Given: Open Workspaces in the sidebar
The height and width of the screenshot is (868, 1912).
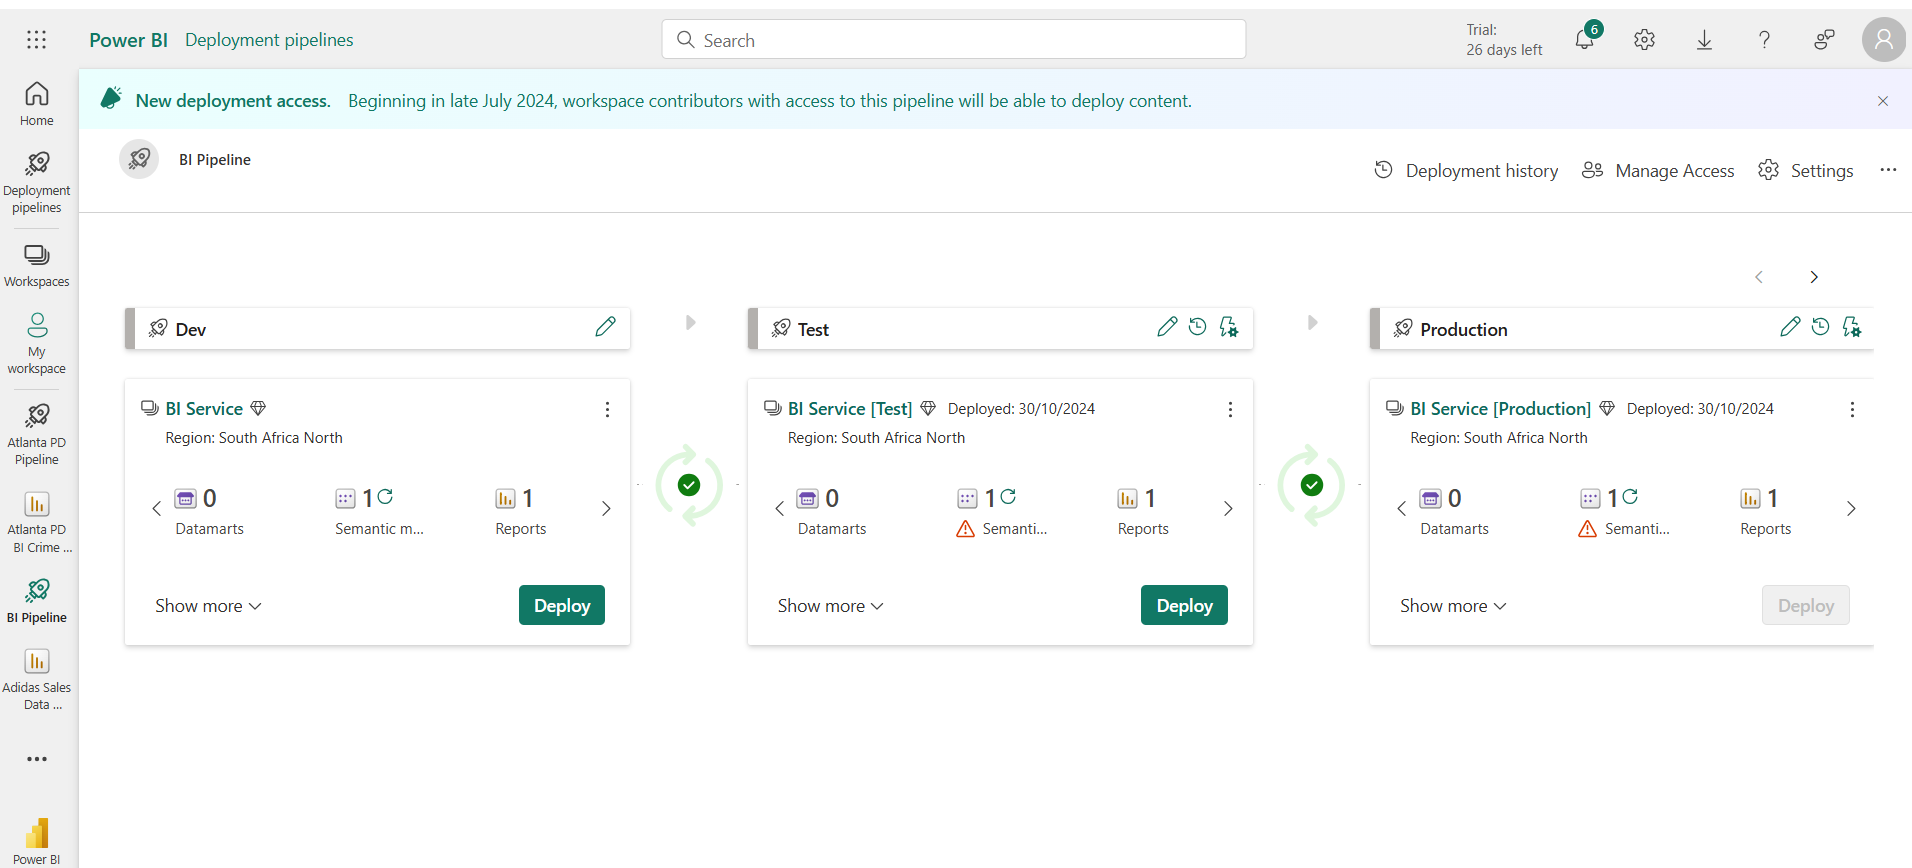Looking at the screenshot, I should 37,266.
